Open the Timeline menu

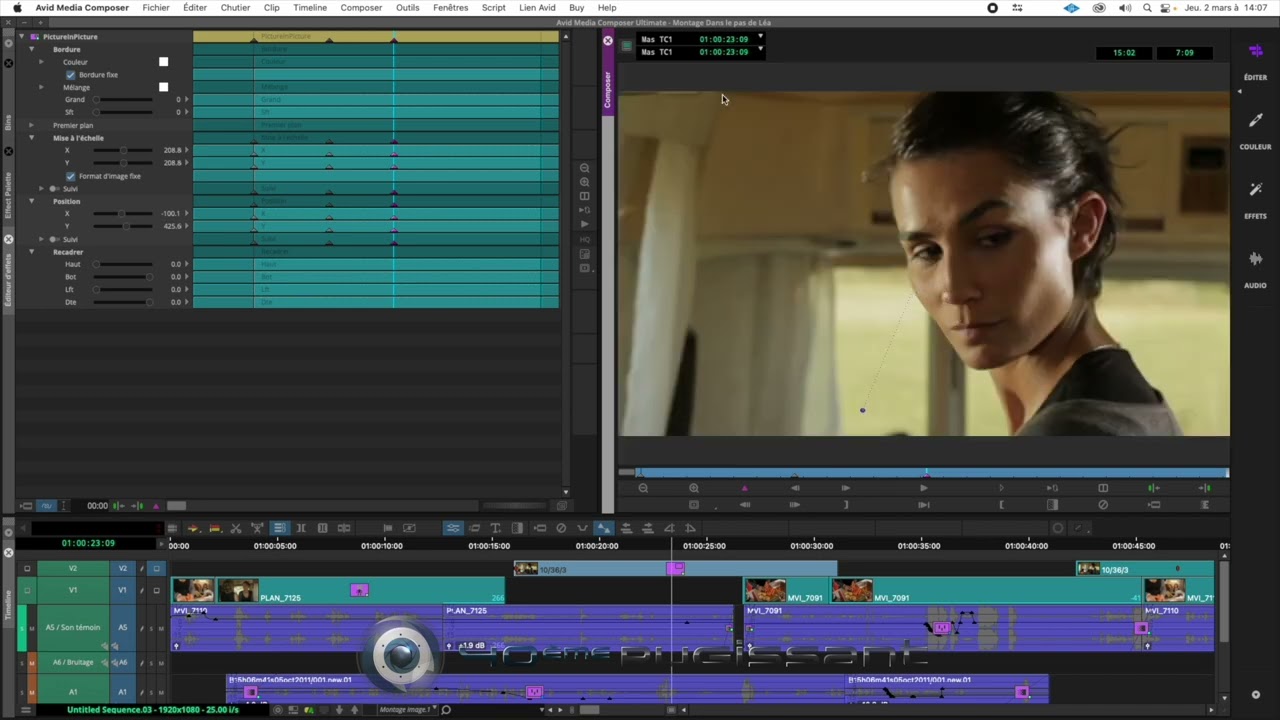click(x=310, y=7)
